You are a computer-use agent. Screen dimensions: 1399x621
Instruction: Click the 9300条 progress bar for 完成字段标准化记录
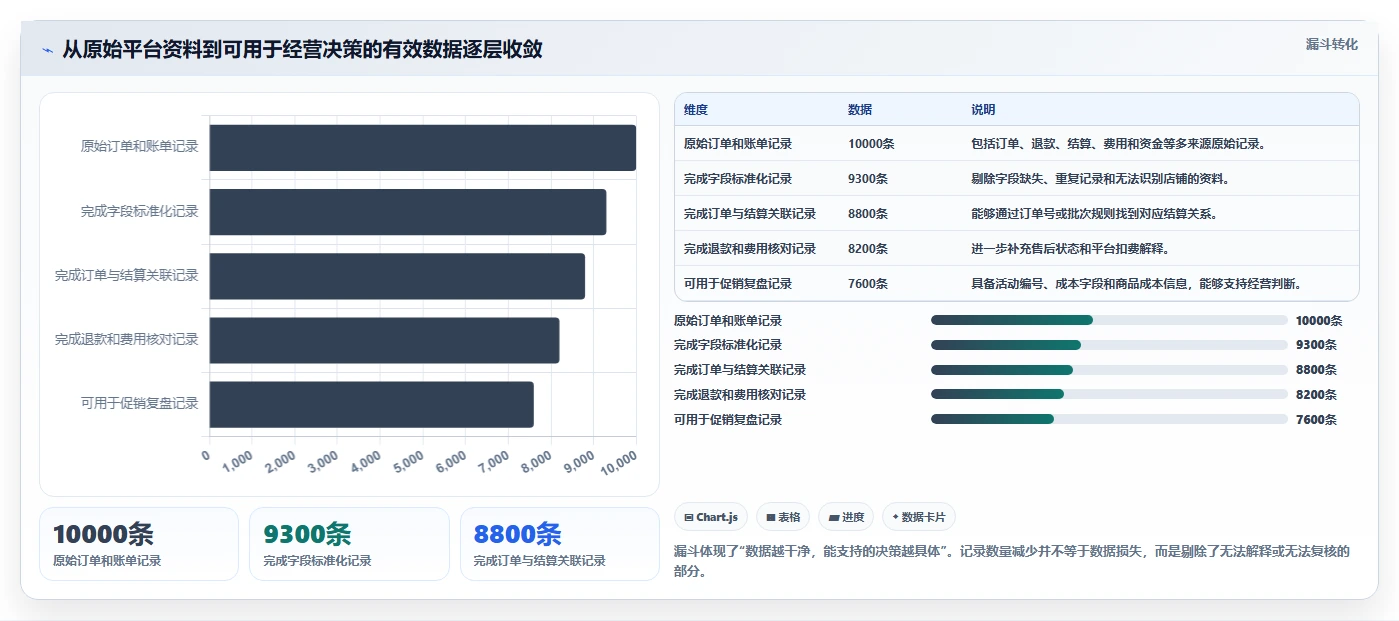[x=1109, y=345]
